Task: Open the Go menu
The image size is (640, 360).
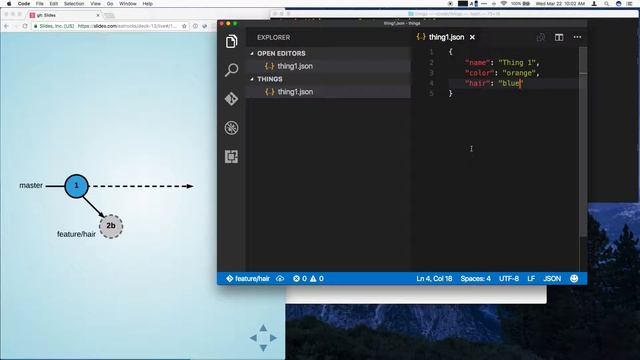Action: pyautogui.click(x=110, y=4)
